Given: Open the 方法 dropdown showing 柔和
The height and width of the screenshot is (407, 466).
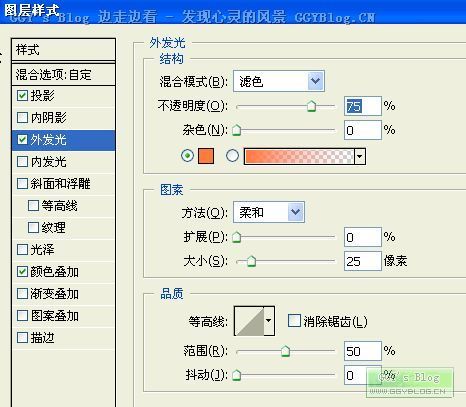Looking at the screenshot, I should click(x=269, y=212).
